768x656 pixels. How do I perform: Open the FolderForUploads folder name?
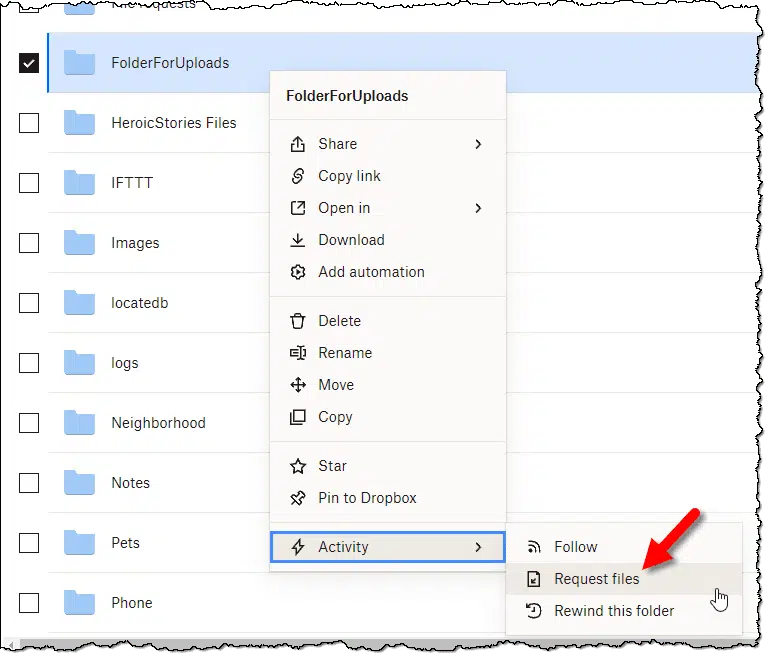[170, 63]
